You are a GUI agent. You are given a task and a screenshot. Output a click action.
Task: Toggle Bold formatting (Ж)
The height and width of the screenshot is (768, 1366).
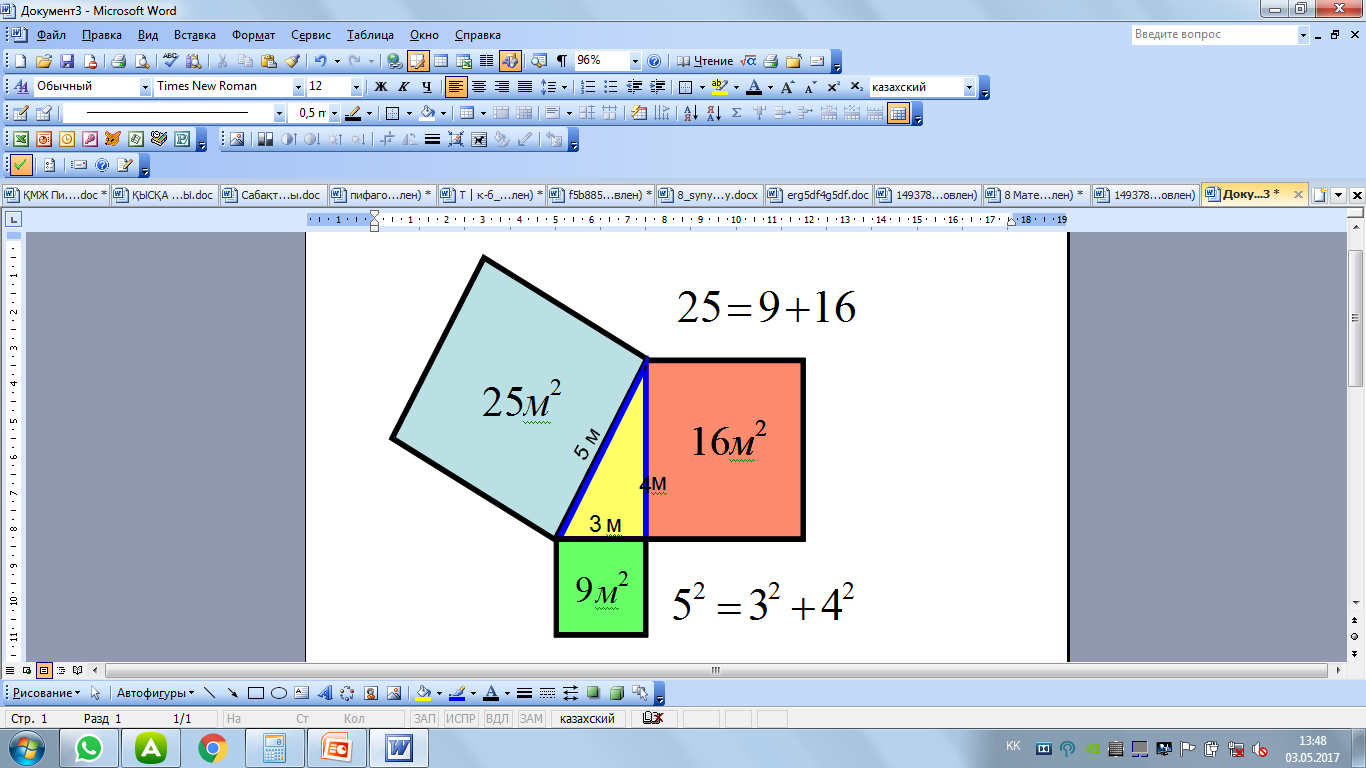[x=380, y=87]
